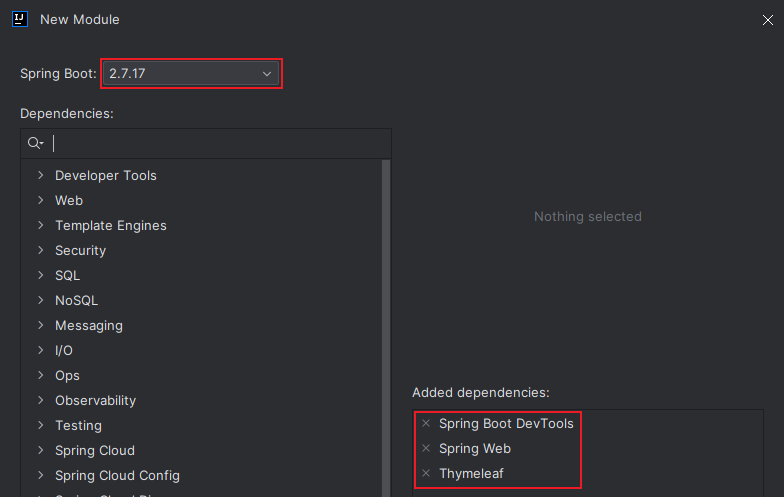The width and height of the screenshot is (784, 497).
Task: Select the SQL category in tree
Action: [67, 275]
